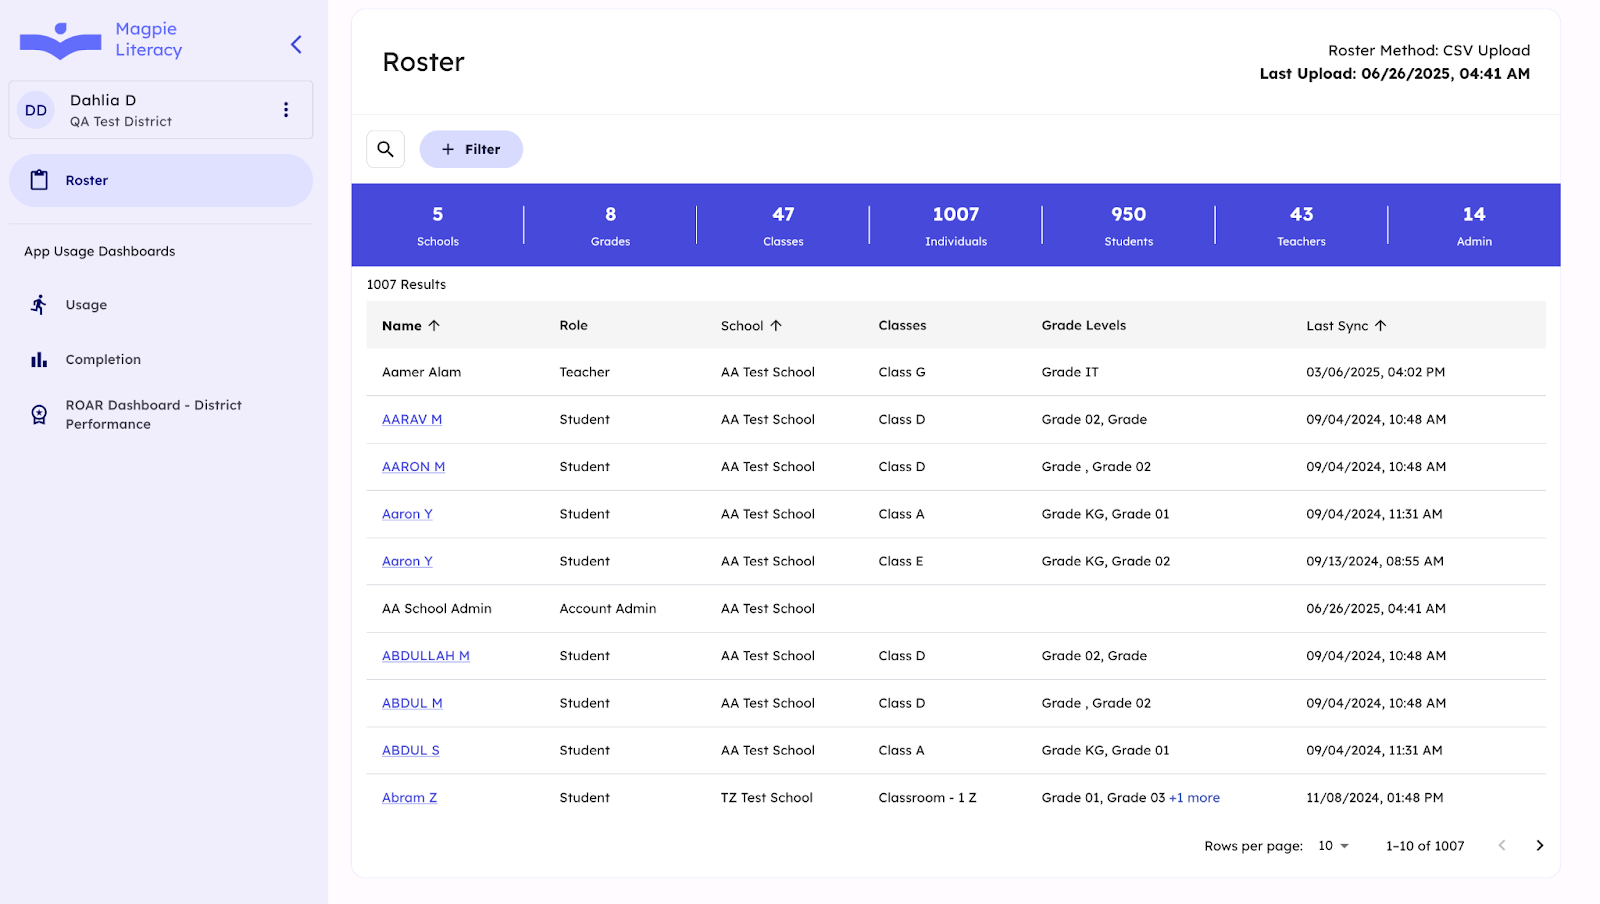Click the Magpie Literacy logo
Image resolution: width=1600 pixels, height=904 pixels.
click(x=101, y=40)
